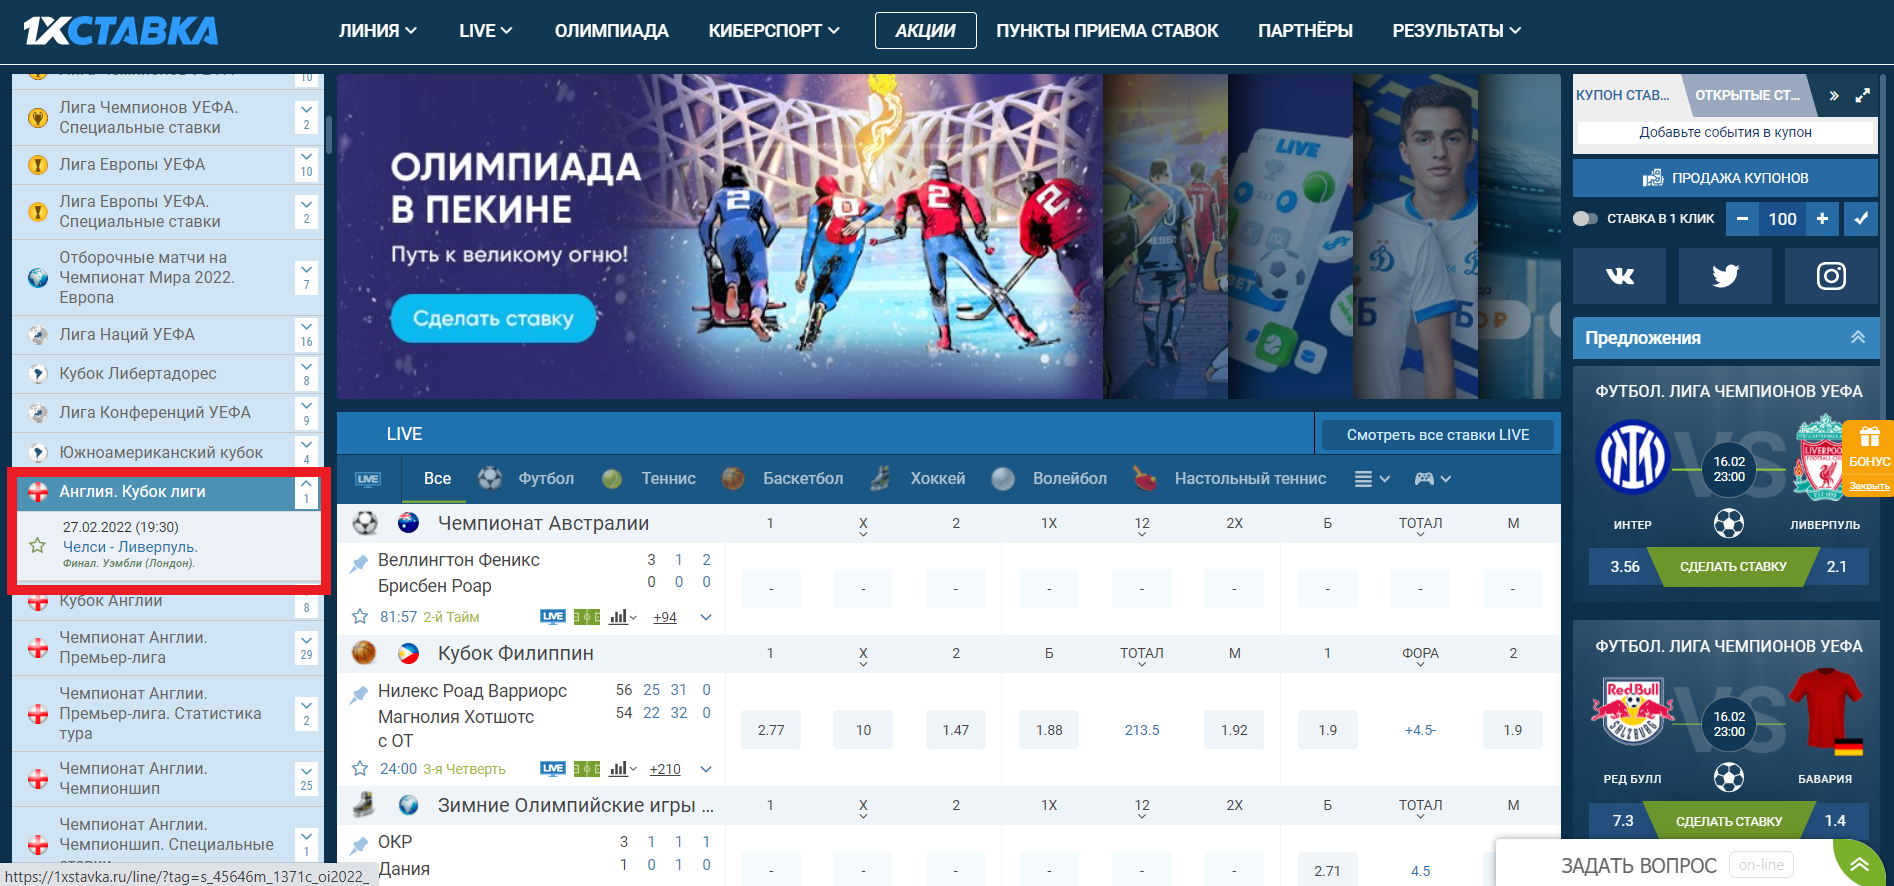Pin the ОКР - Дания event
This screenshot has width=1894, height=886.
(359, 846)
